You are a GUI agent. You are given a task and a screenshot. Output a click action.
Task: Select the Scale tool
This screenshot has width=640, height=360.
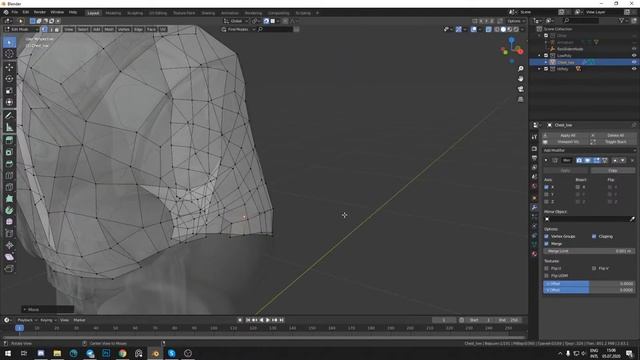[x=9, y=91]
